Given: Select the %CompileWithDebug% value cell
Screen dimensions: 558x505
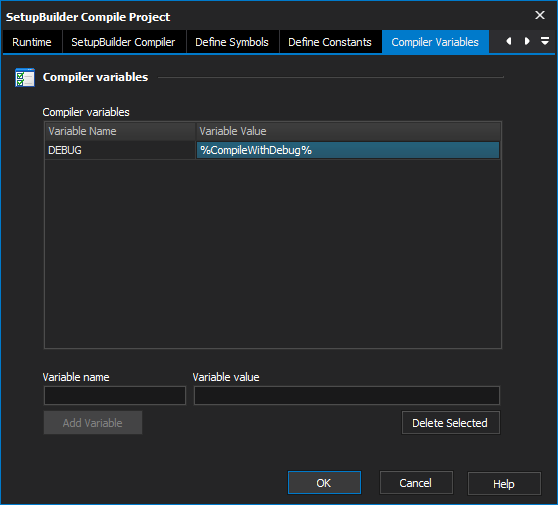Looking at the screenshot, I should [348, 150].
